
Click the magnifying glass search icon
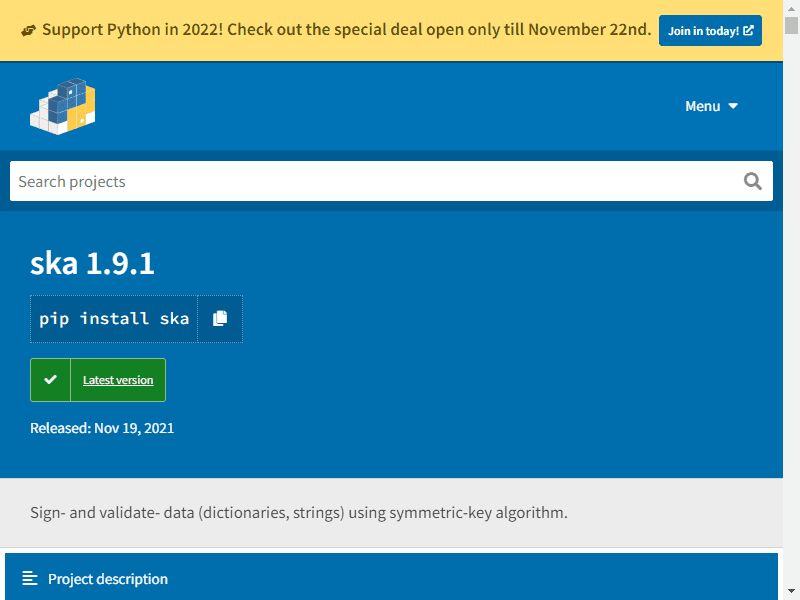753,181
